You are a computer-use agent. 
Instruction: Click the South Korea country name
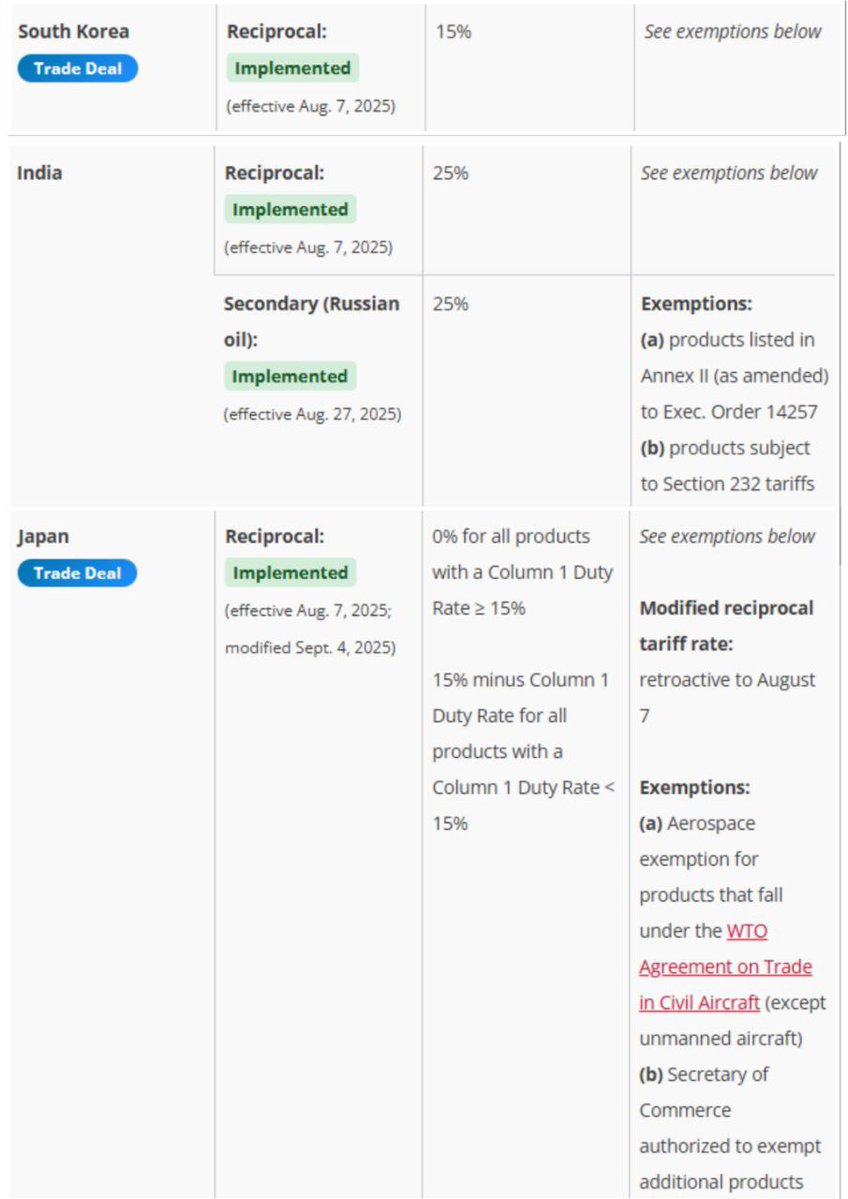[73, 31]
